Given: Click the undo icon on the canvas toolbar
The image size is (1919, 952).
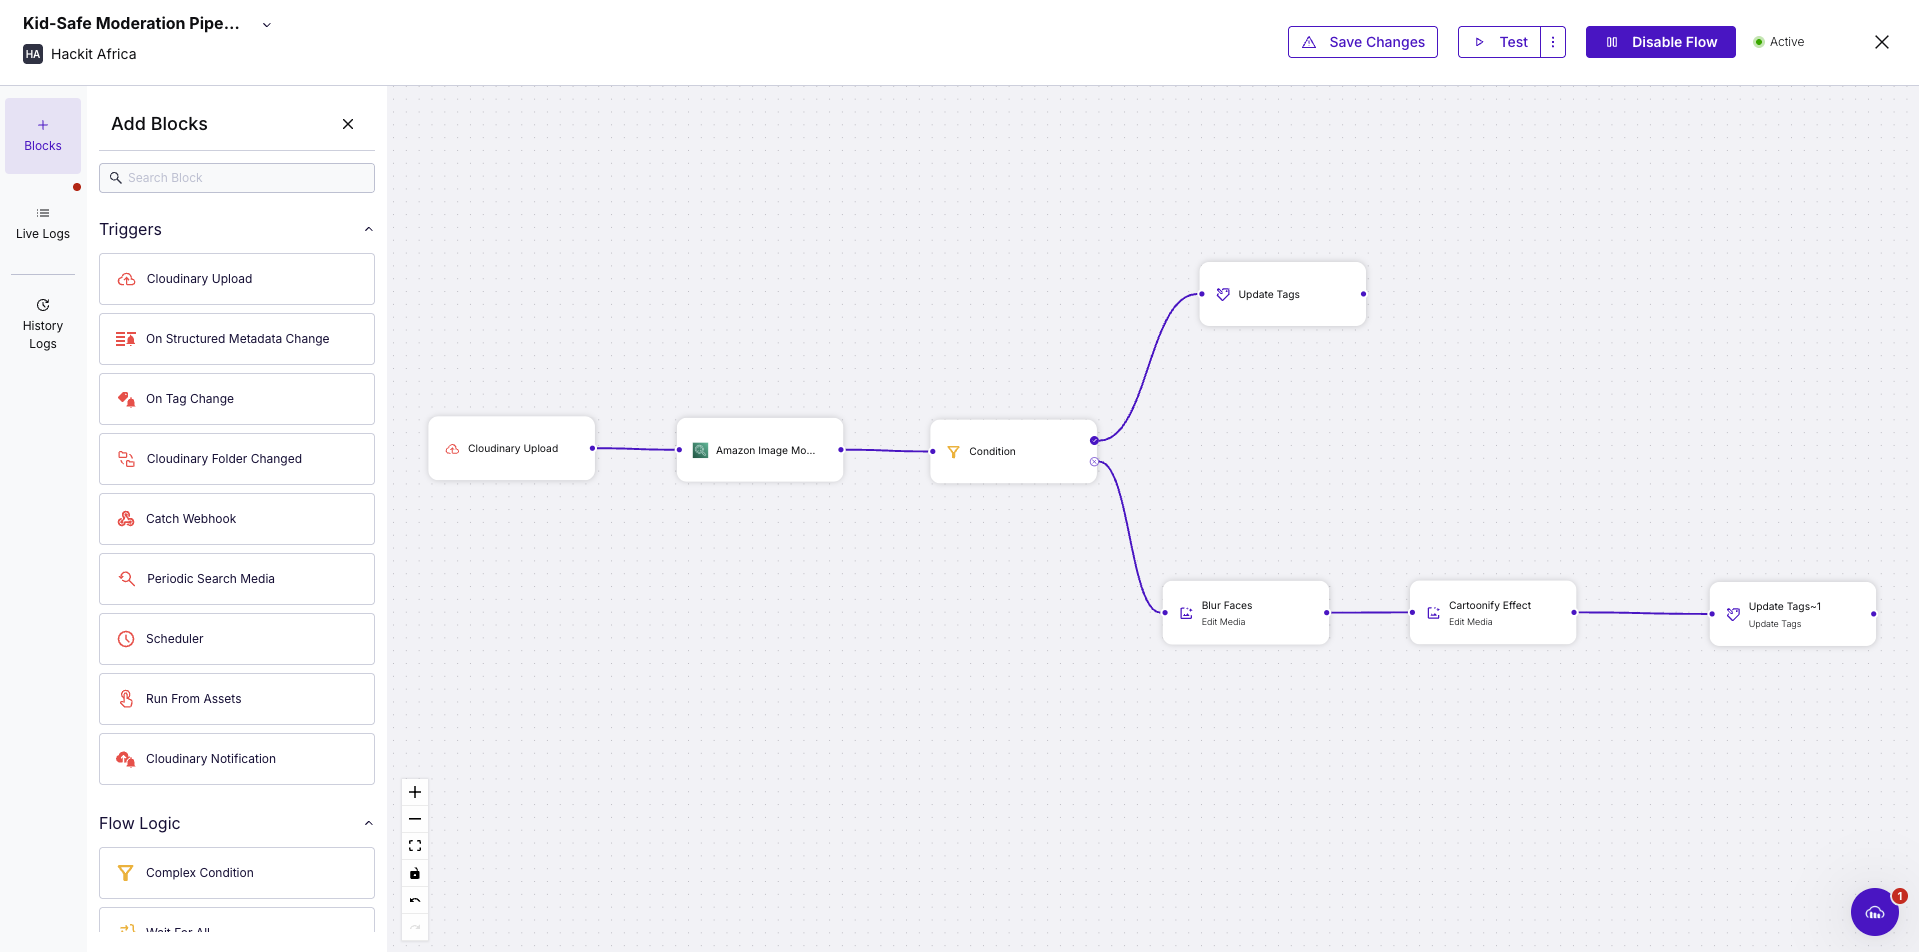Looking at the screenshot, I should [x=415, y=900].
